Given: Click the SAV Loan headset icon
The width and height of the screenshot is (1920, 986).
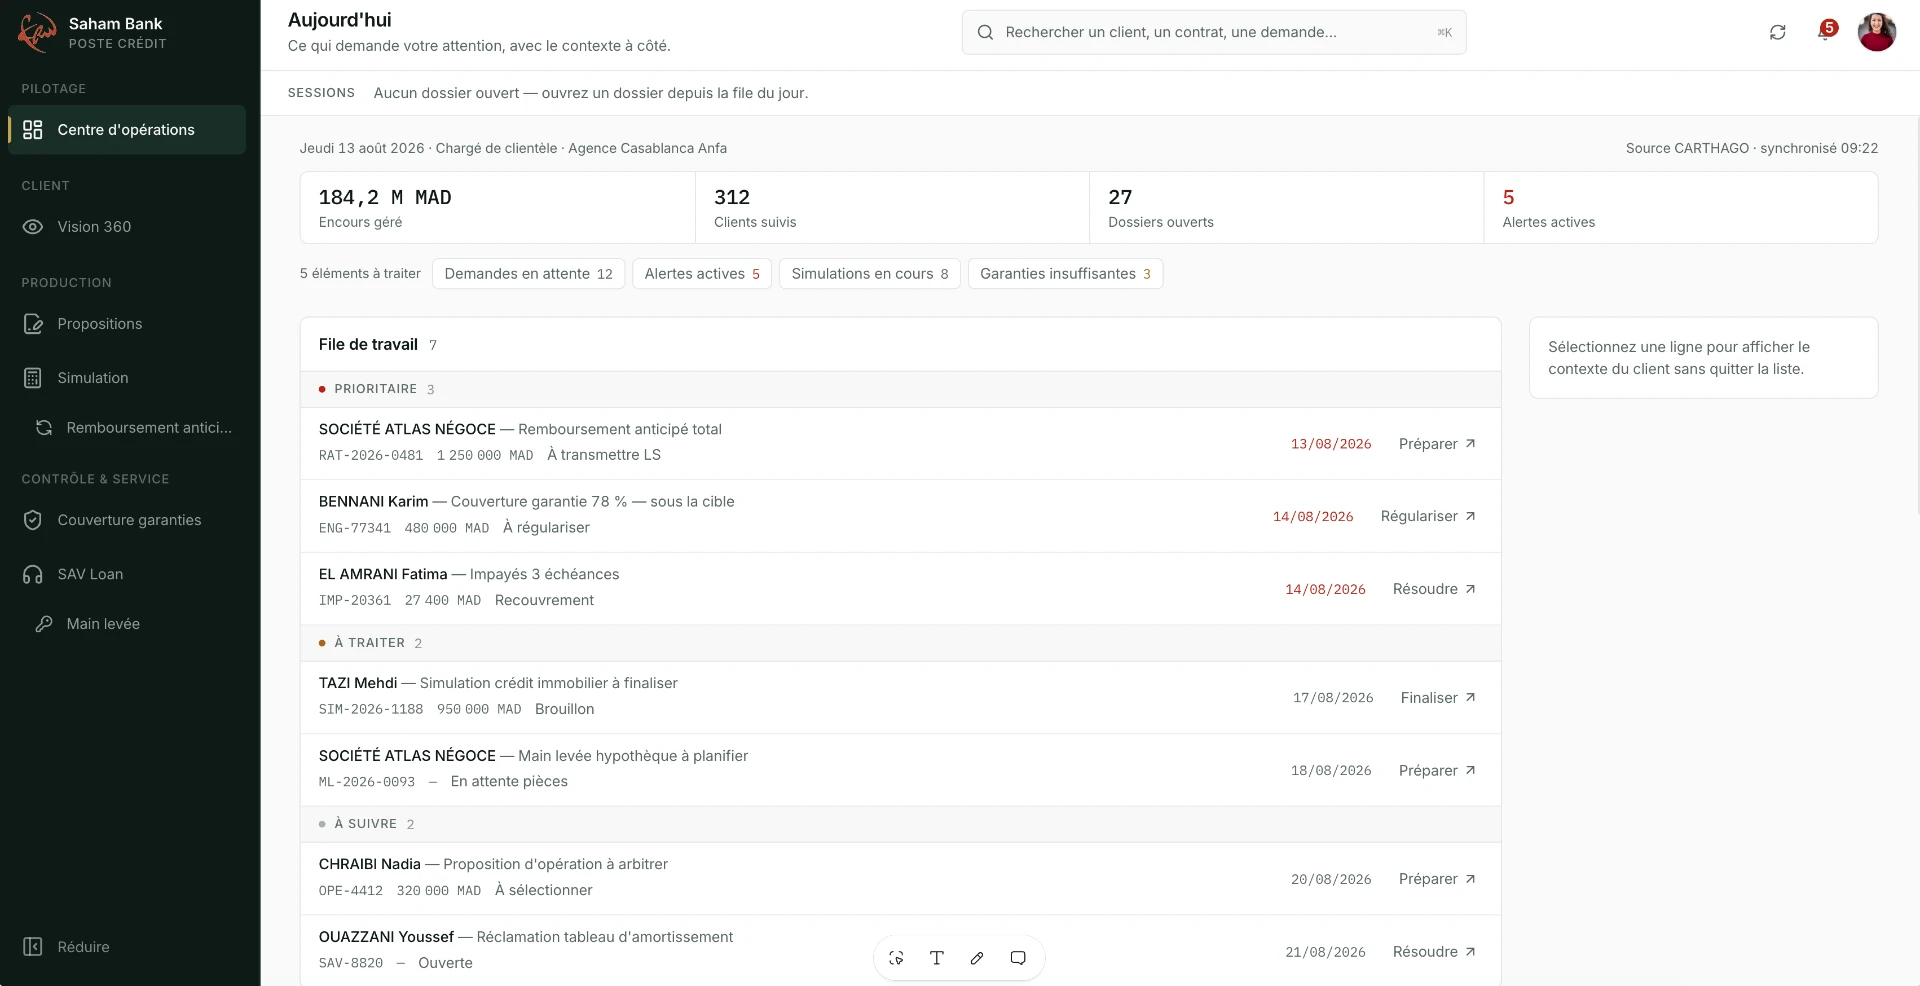Looking at the screenshot, I should (33, 574).
